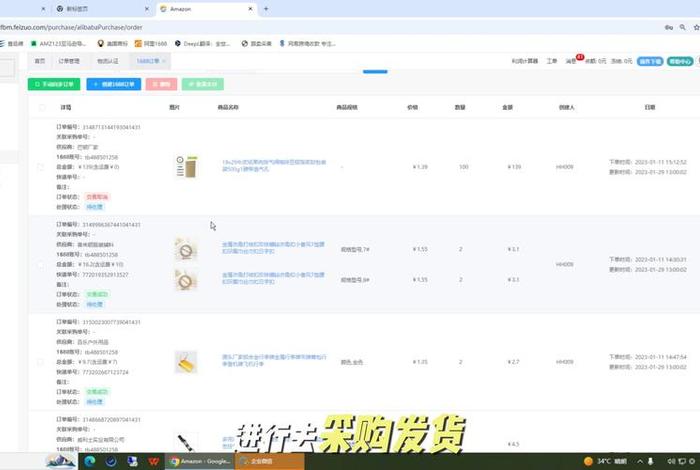Open the Alibaba 1688 bookmark
Image resolution: width=700 pixels, height=470 pixels.
click(x=151, y=44)
